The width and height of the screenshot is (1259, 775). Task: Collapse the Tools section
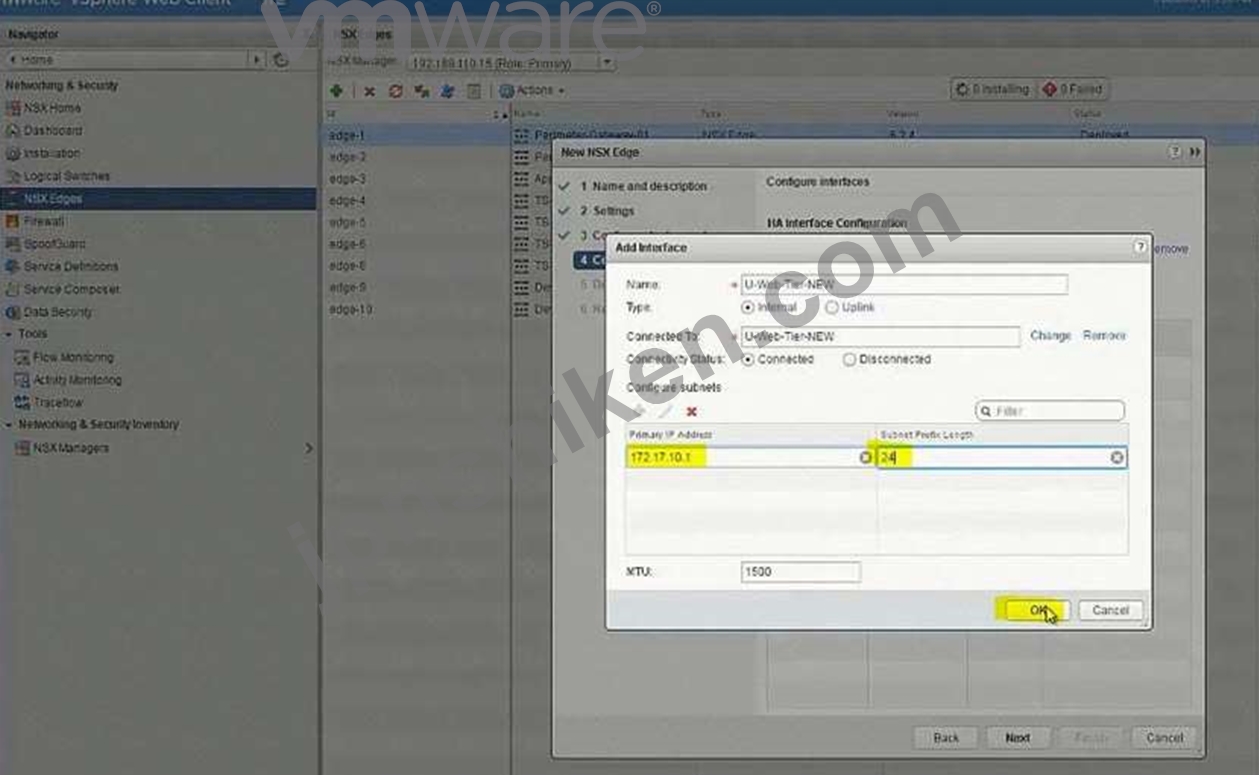[9, 334]
